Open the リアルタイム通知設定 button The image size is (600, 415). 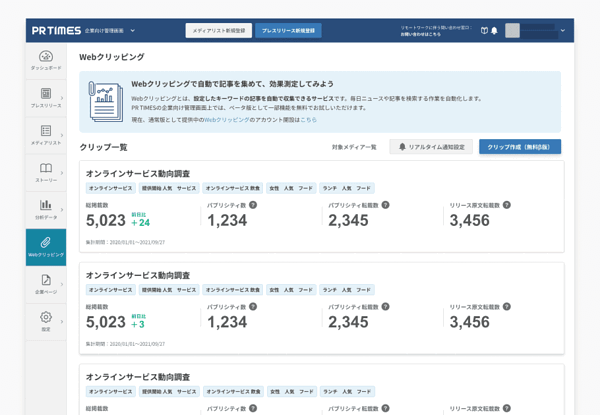tap(431, 147)
